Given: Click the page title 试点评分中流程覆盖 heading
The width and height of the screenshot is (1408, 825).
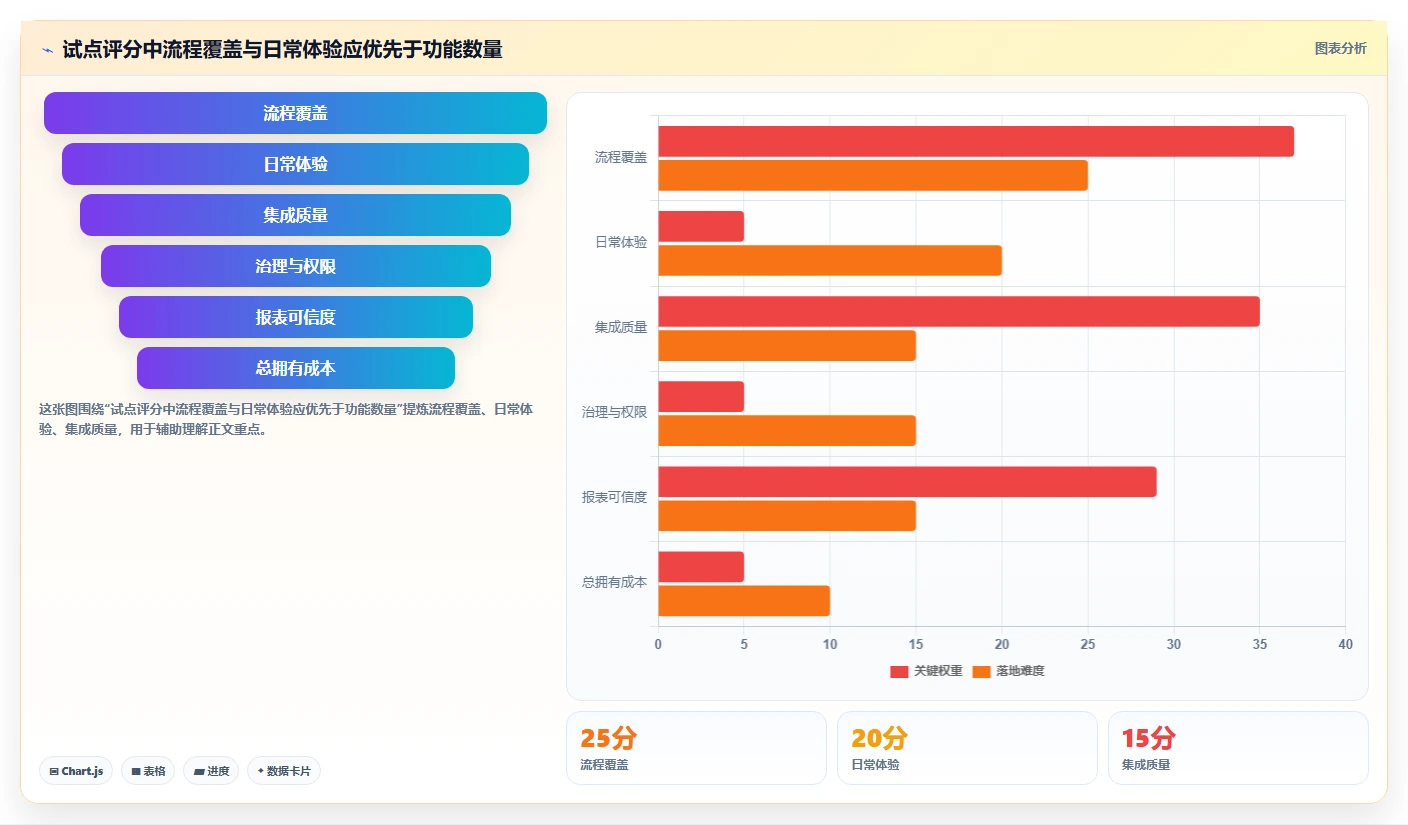Looking at the screenshot, I should 282,49.
